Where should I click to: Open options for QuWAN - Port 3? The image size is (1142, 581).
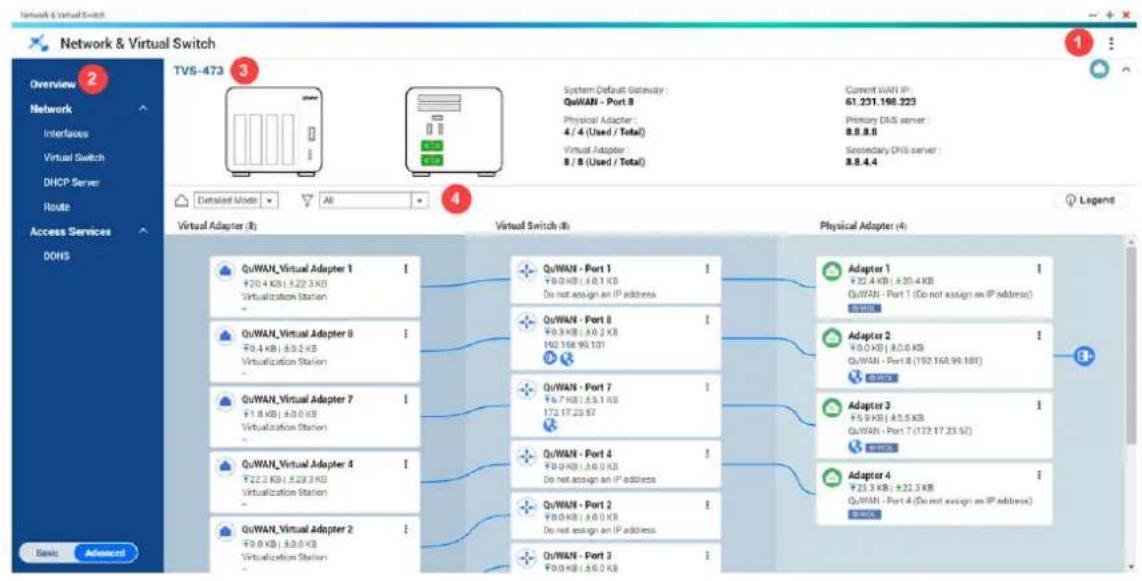tap(706, 556)
